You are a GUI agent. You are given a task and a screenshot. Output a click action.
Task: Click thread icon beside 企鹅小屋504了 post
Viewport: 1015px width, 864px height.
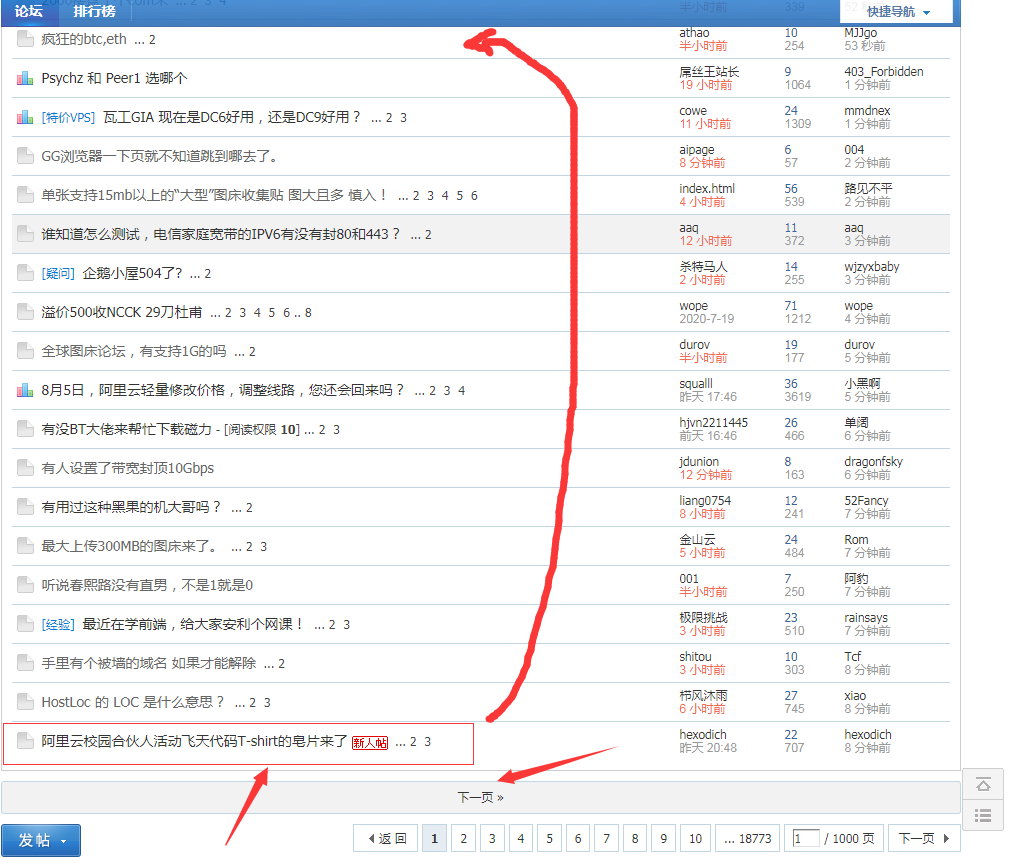[x=25, y=273]
